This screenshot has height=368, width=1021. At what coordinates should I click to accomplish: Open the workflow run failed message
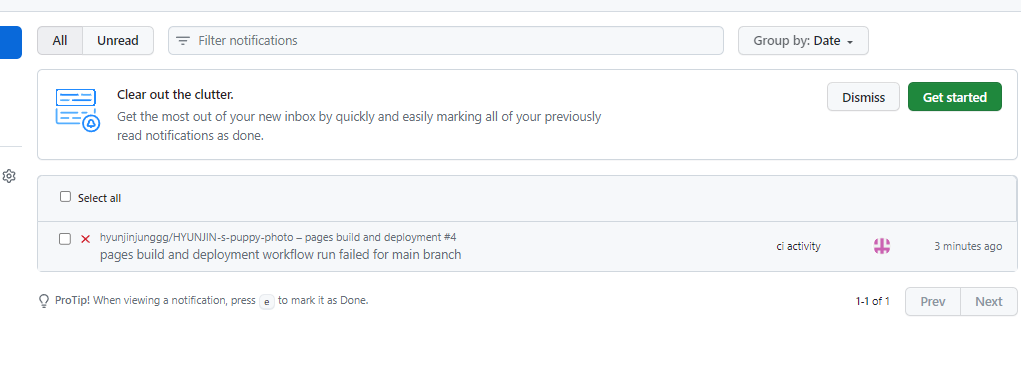[x=281, y=255]
